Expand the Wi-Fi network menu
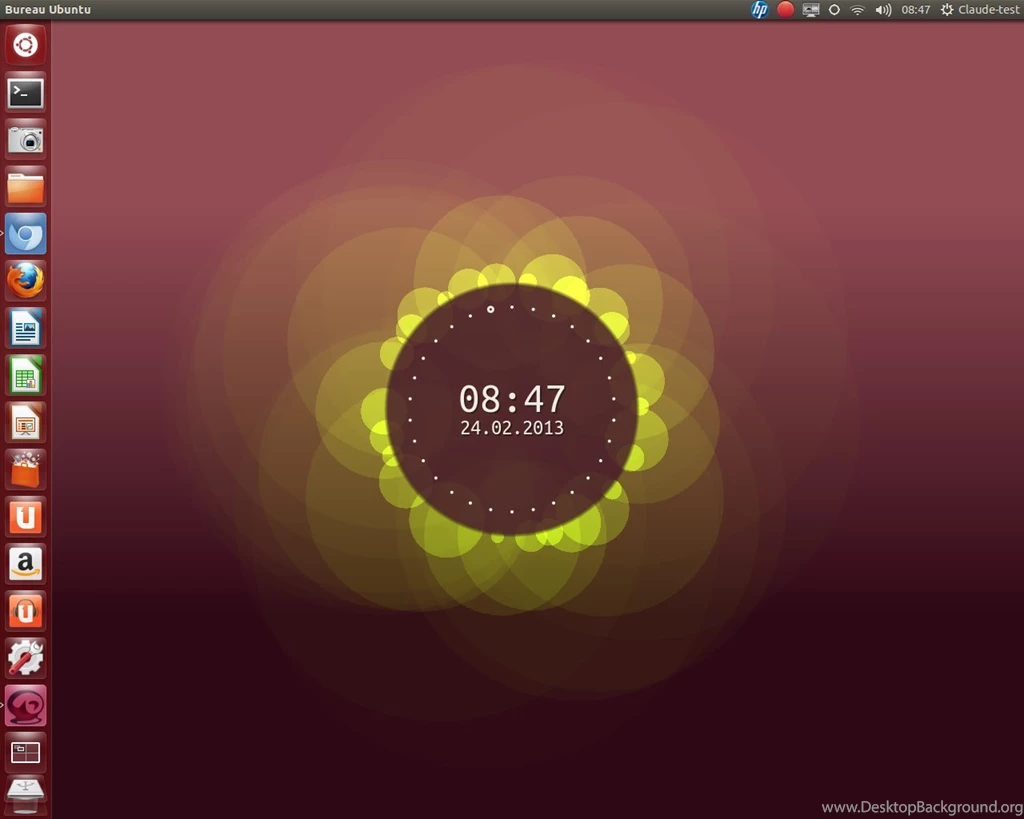This screenshot has width=1024, height=819. tap(857, 10)
